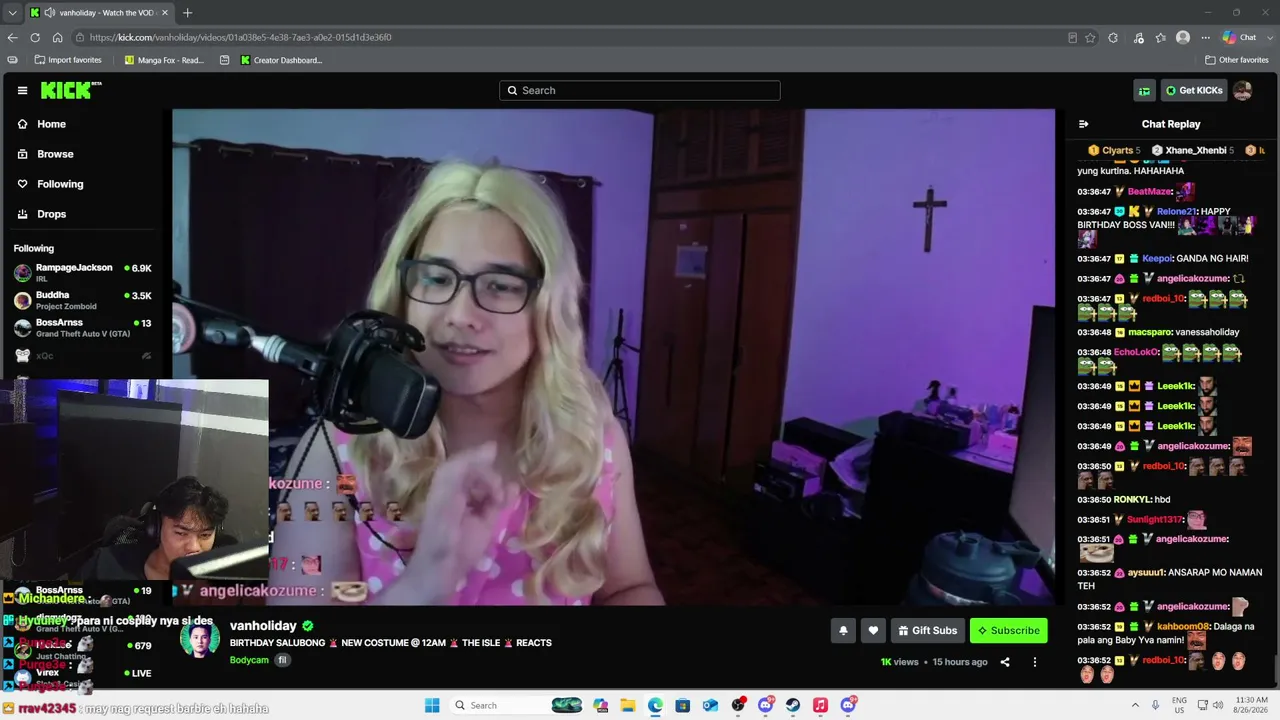The width and height of the screenshot is (1280, 720).
Task: Open the taskbar clock and date
Action: click(1251, 705)
